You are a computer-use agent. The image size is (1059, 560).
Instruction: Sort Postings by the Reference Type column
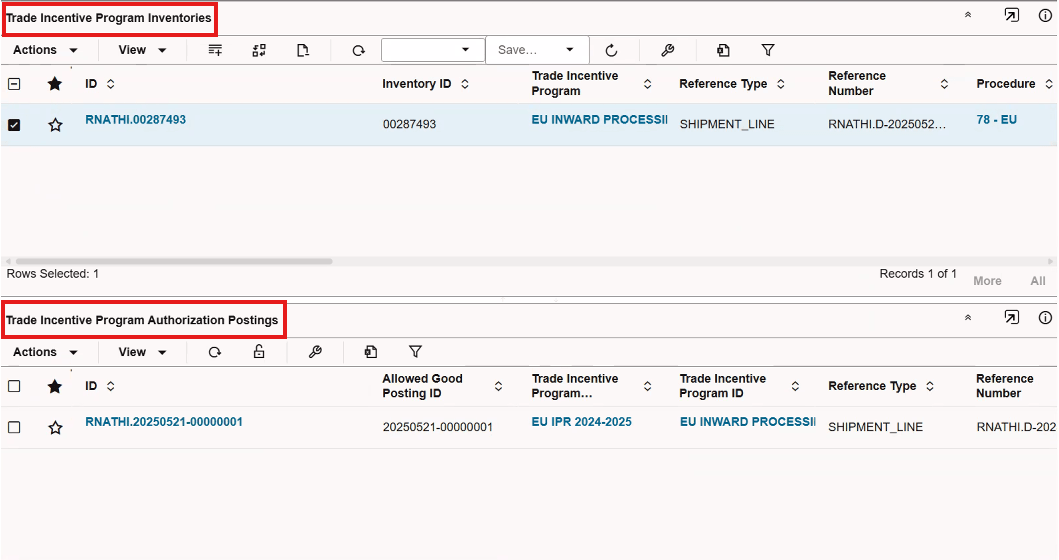[930, 386]
